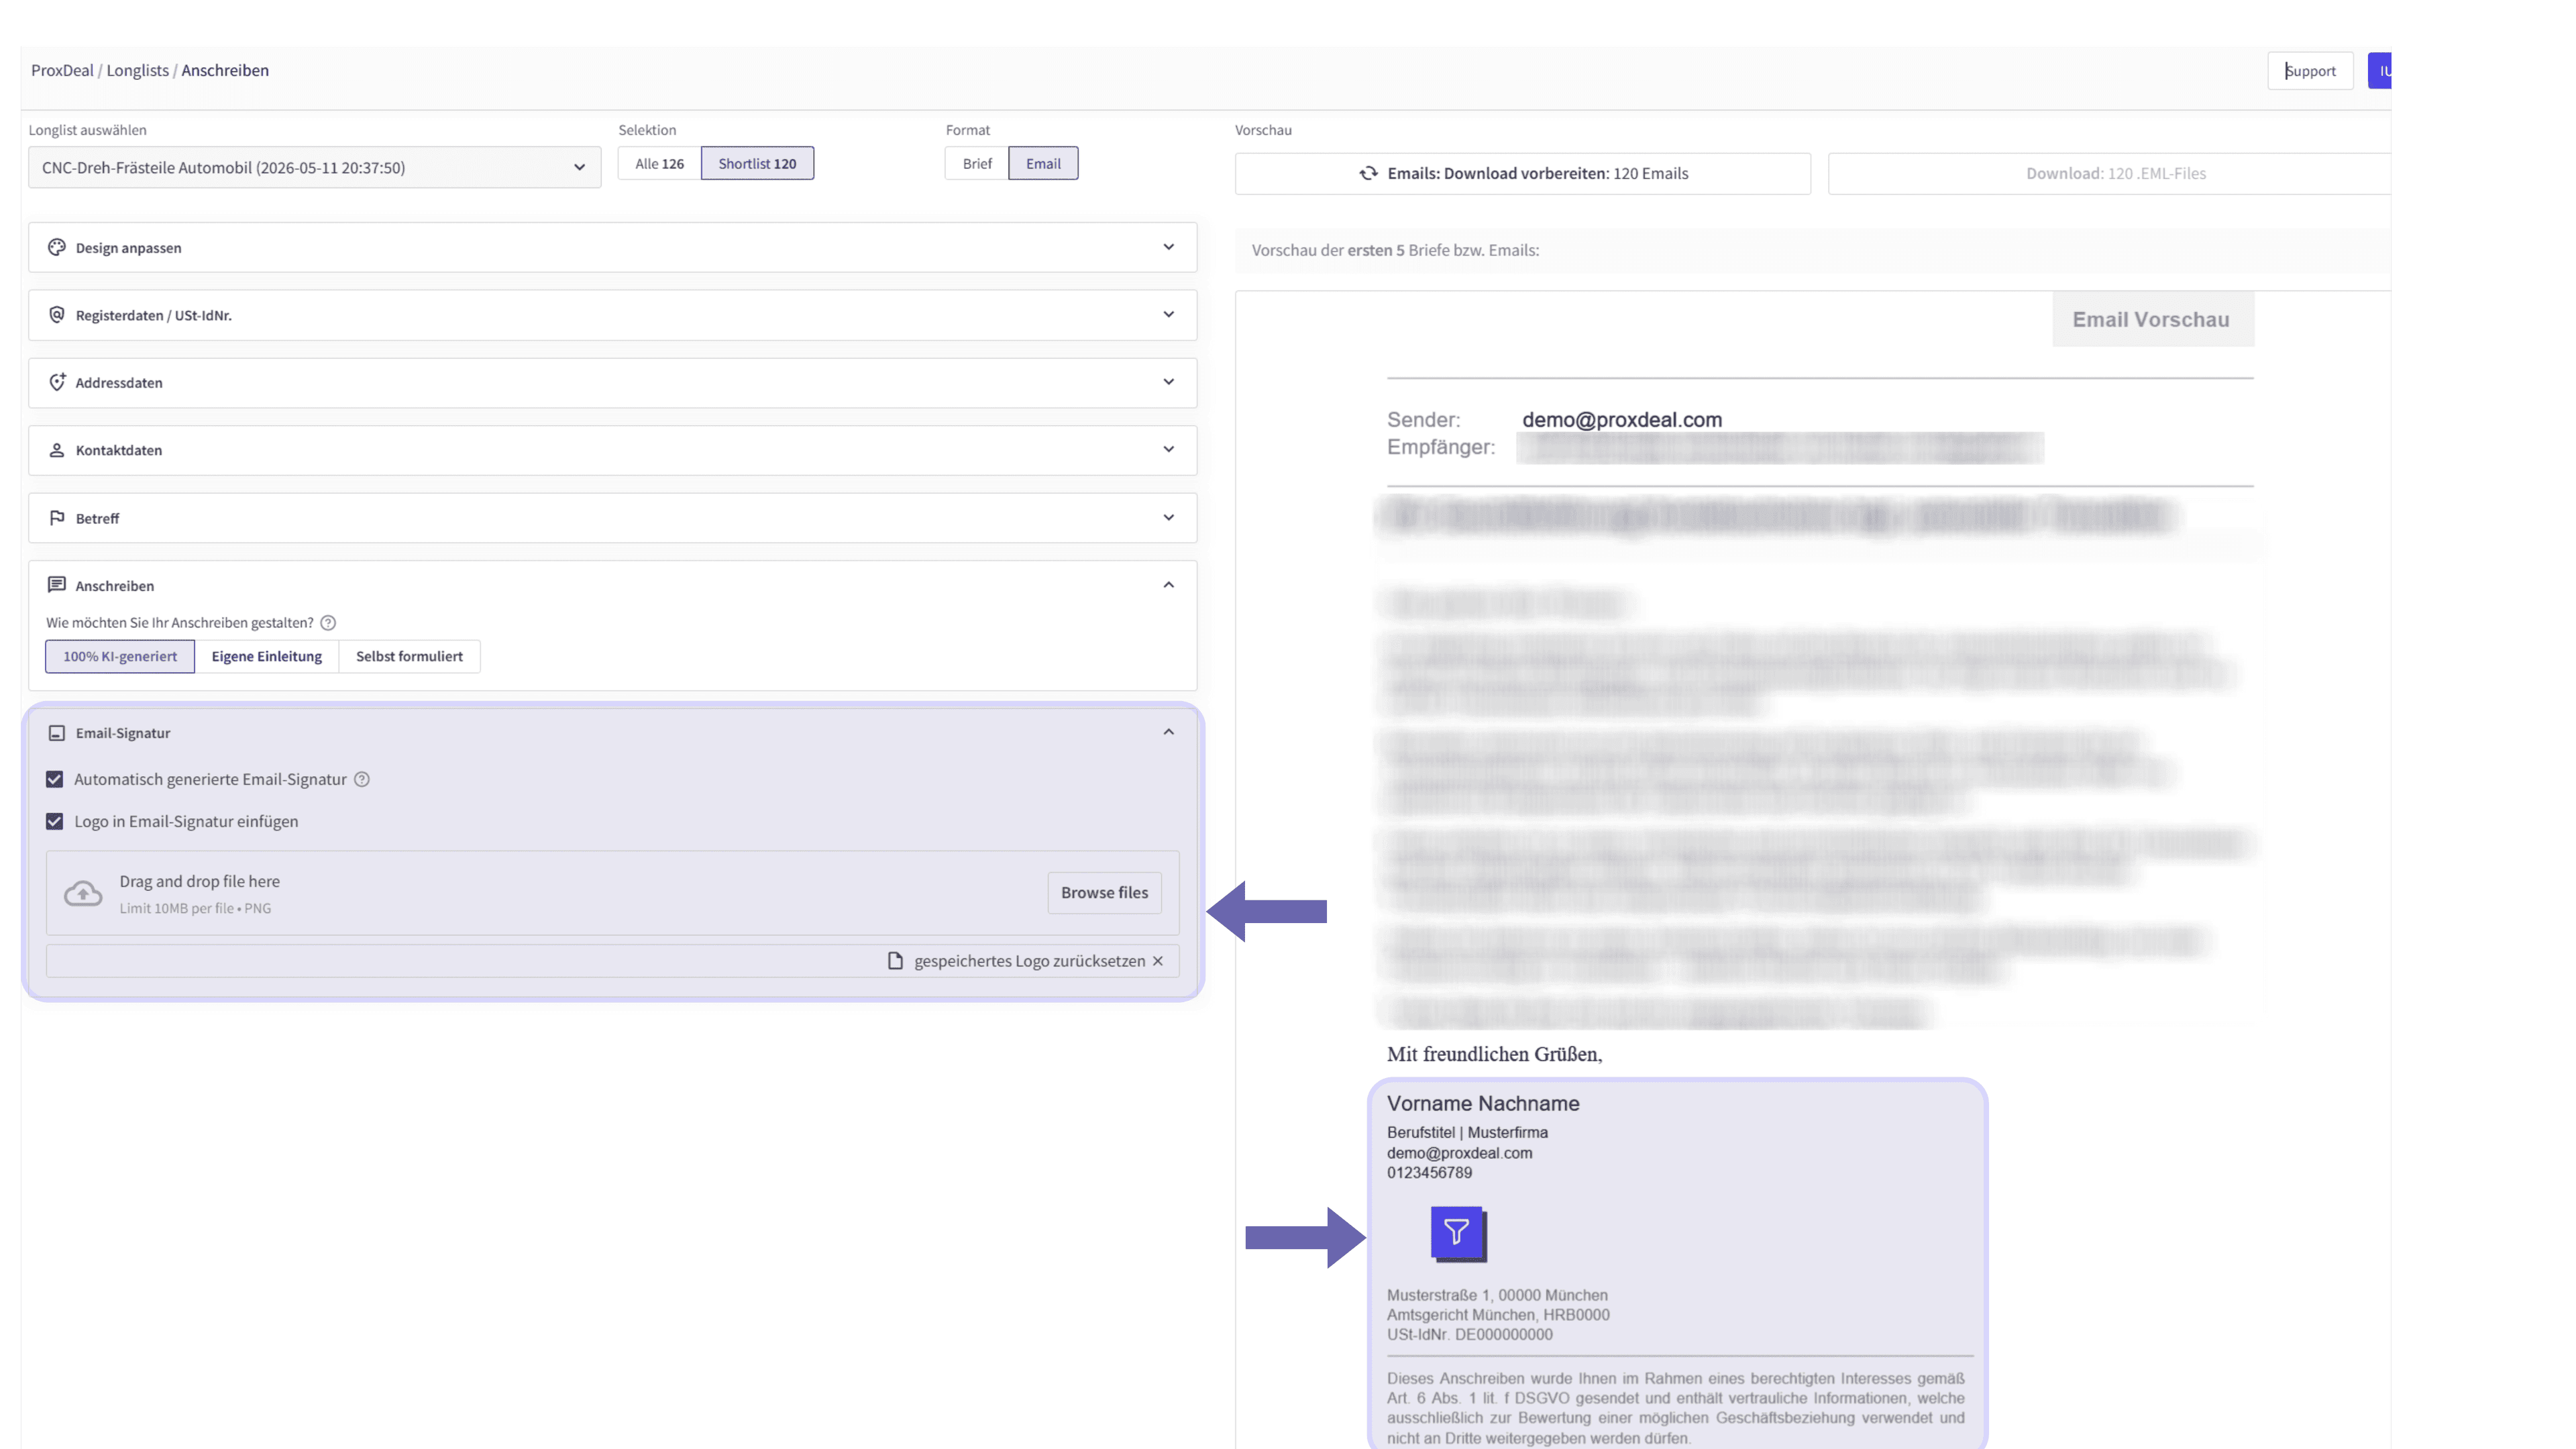
Task: Uncheck Automatisch generierte Email-Signatur
Action: (55, 780)
